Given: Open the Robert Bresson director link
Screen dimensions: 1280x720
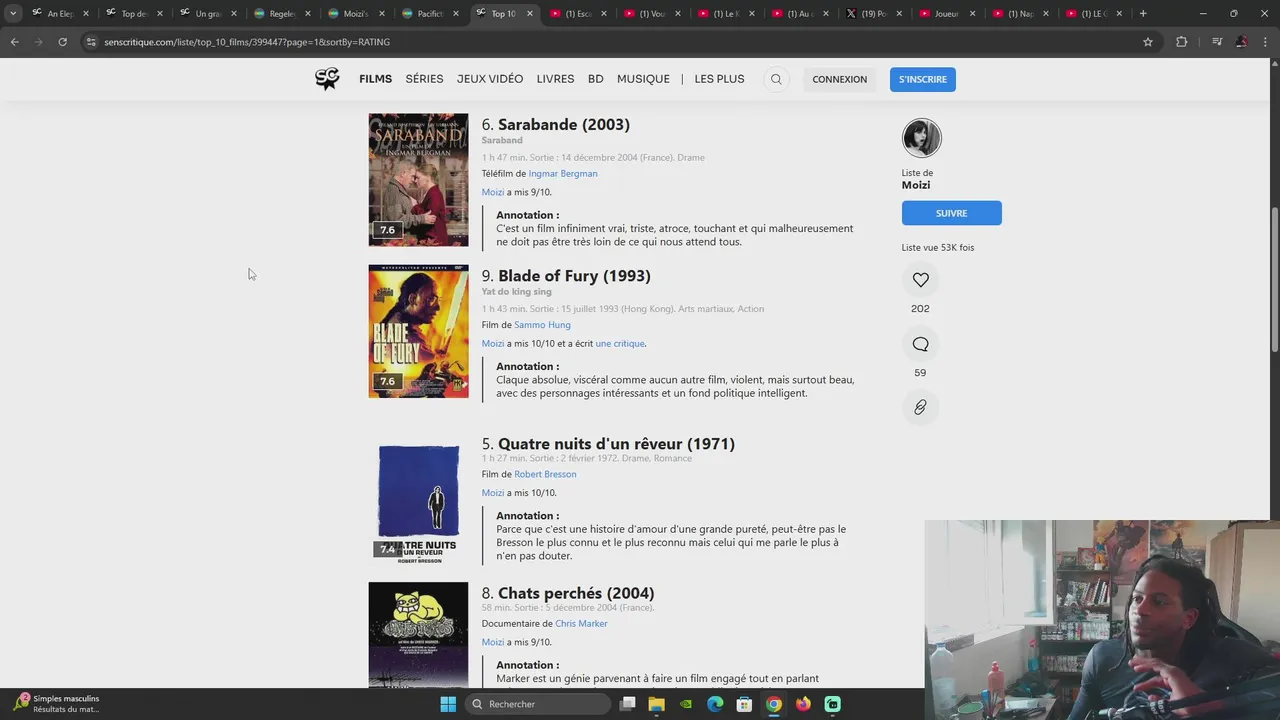Looking at the screenshot, I should pos(545,474).
